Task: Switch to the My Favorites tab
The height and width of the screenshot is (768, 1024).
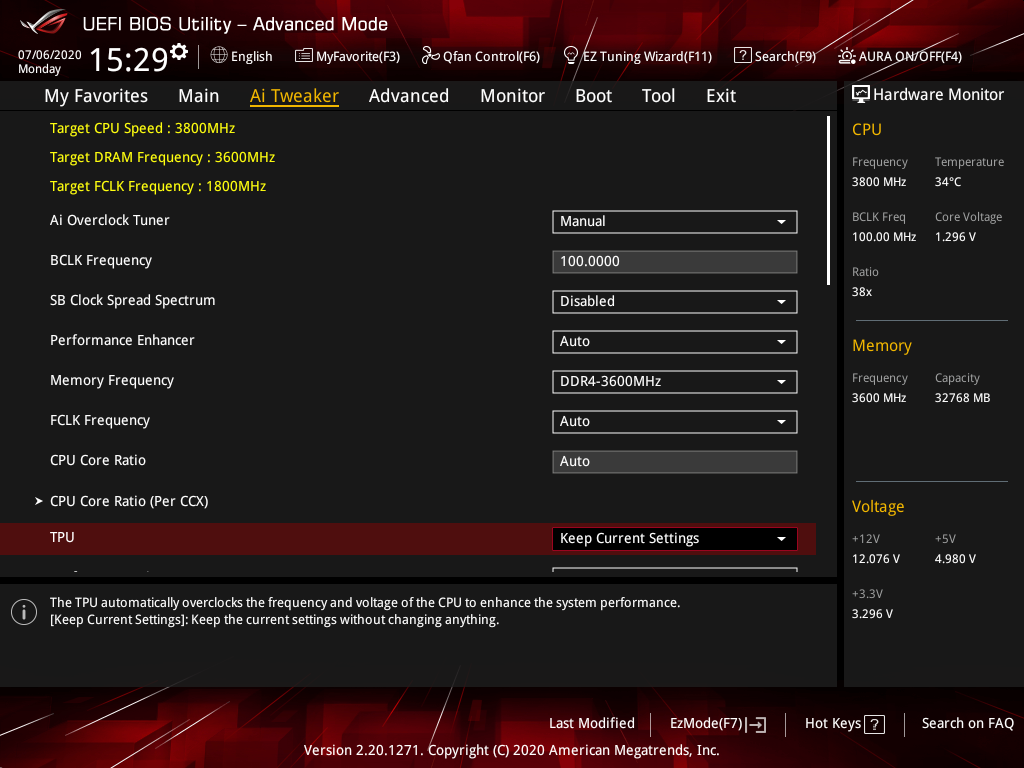Action: 96,96
